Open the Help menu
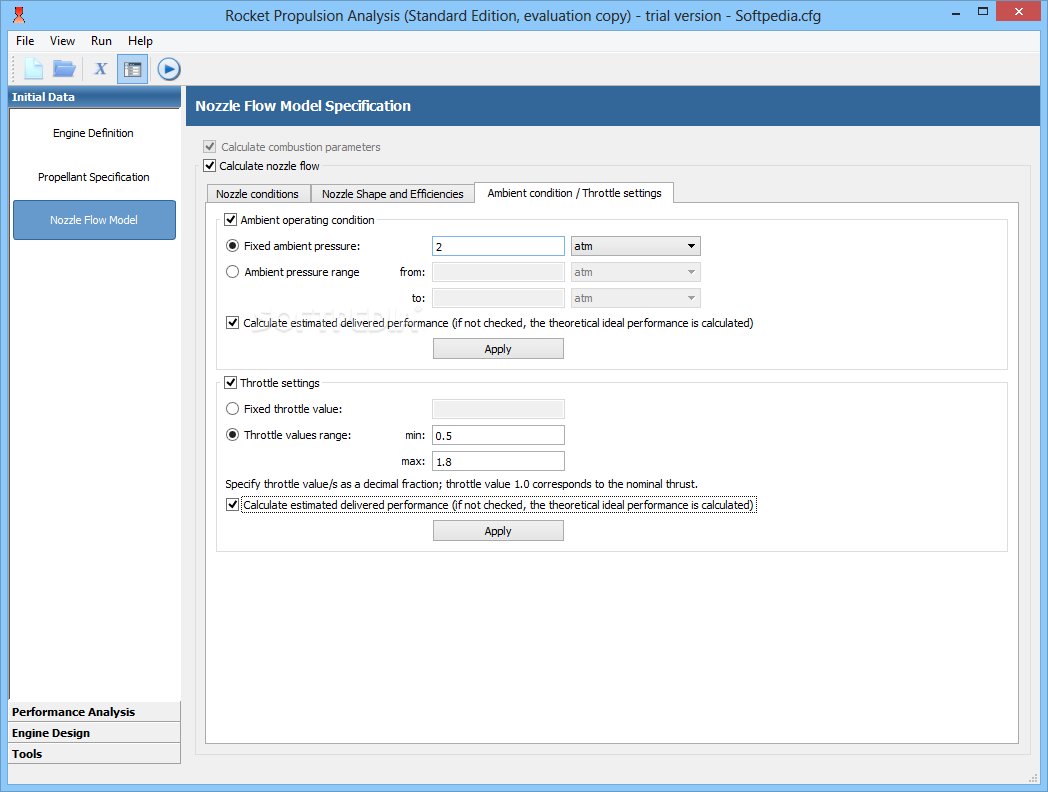Image resolution: width=1048 pixels, height=792 pixels. click(x=140, y=41)
